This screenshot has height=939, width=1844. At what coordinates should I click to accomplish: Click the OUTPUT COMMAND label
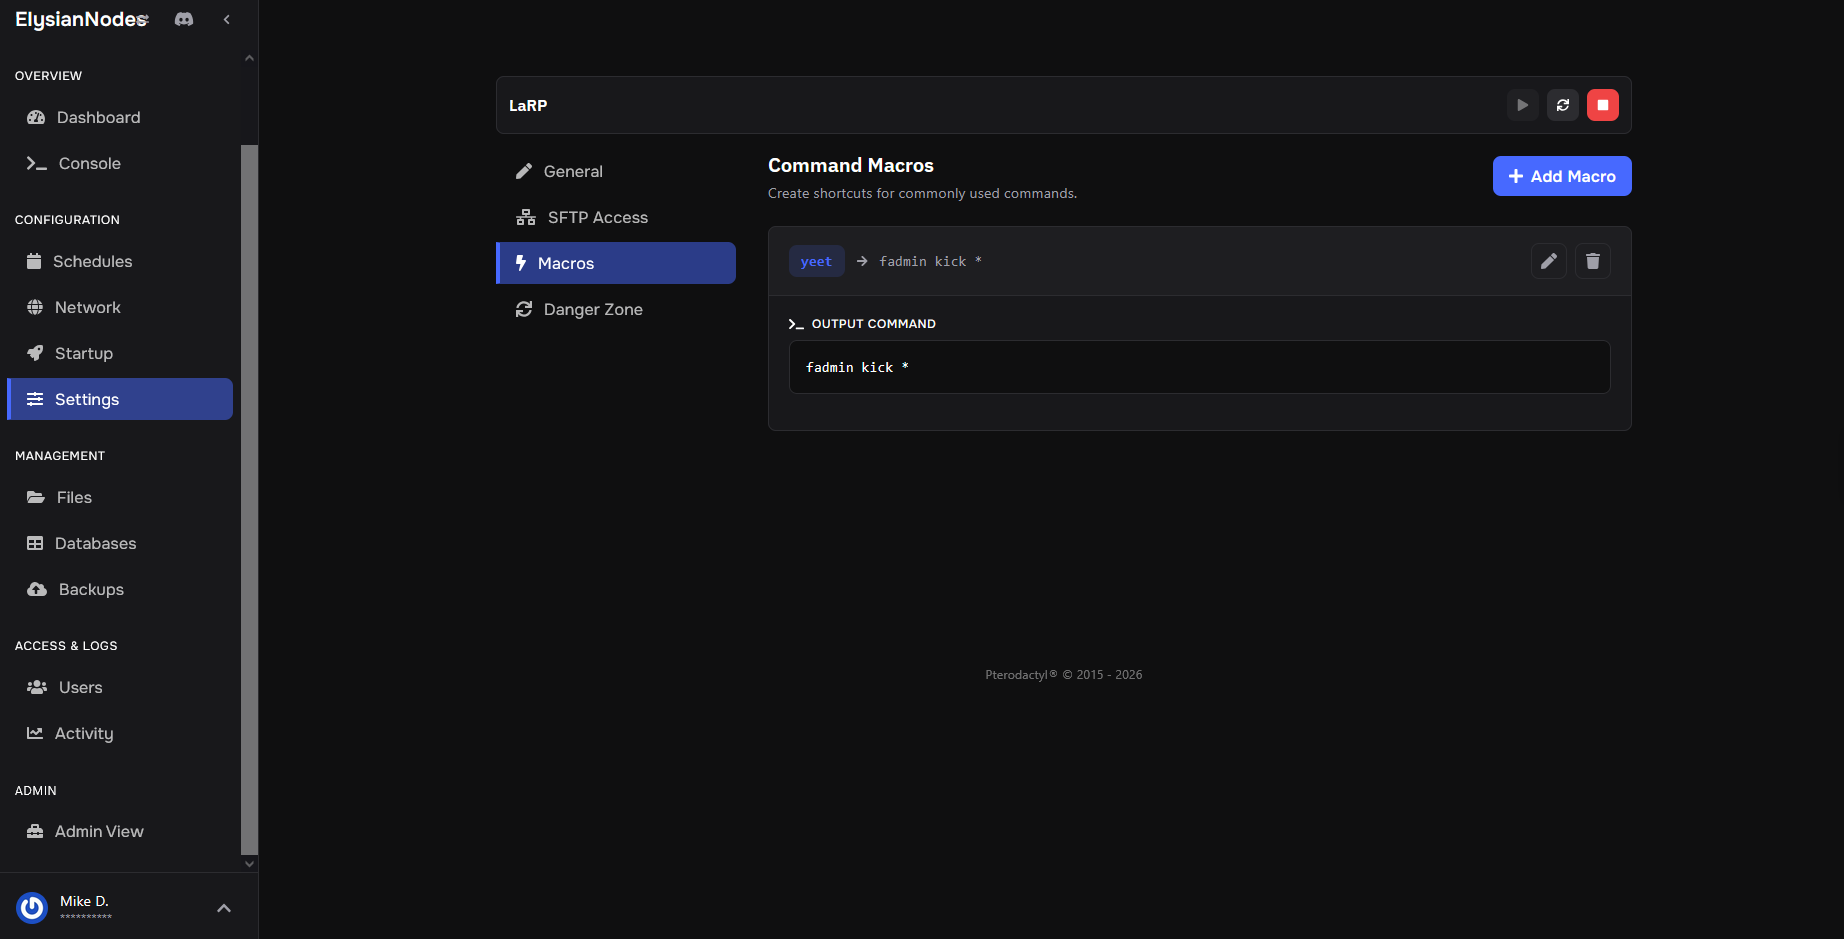[873, 324]
